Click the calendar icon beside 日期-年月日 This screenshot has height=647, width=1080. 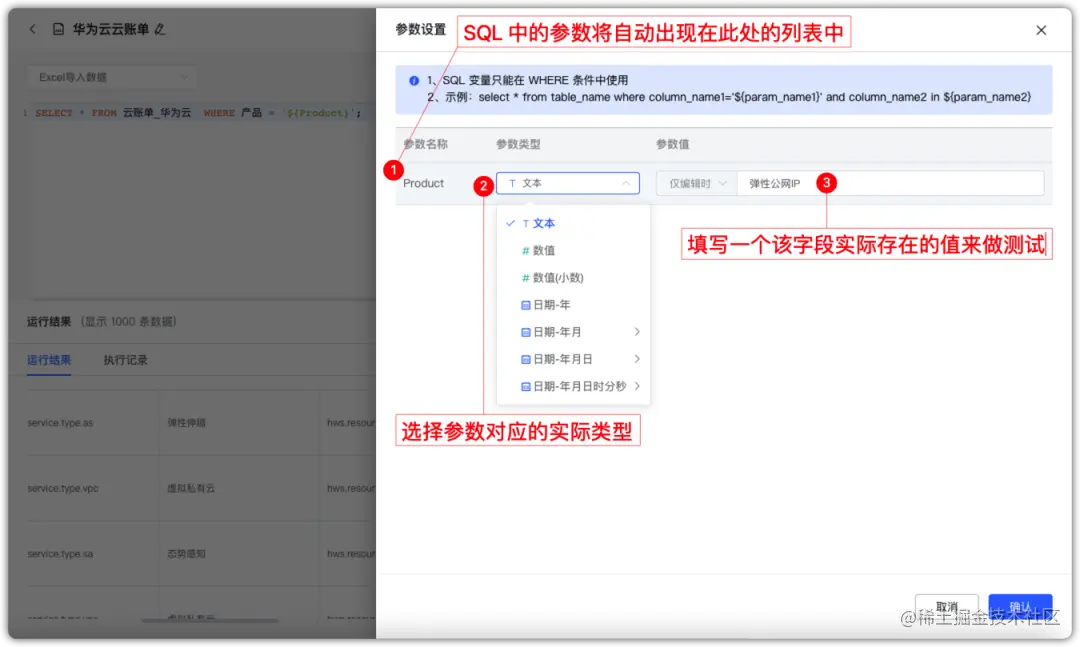pyautogui.click(x=526, y=360)
